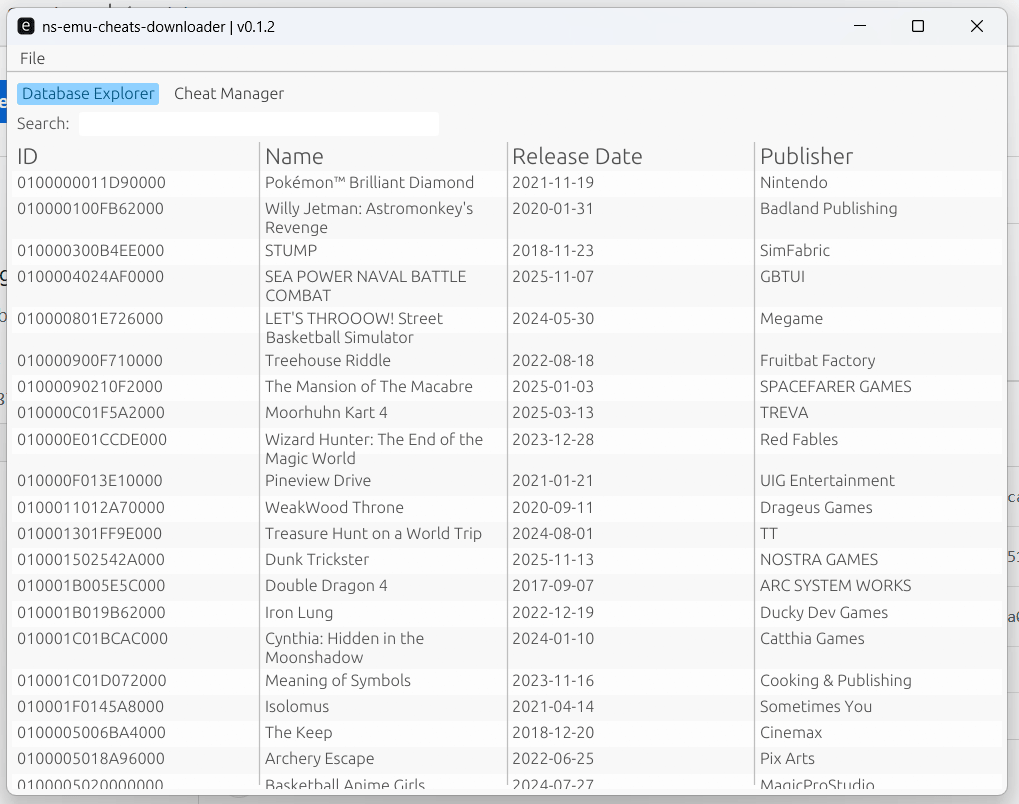Close the ns-emu-cheats-downloader window

(977, 26)
